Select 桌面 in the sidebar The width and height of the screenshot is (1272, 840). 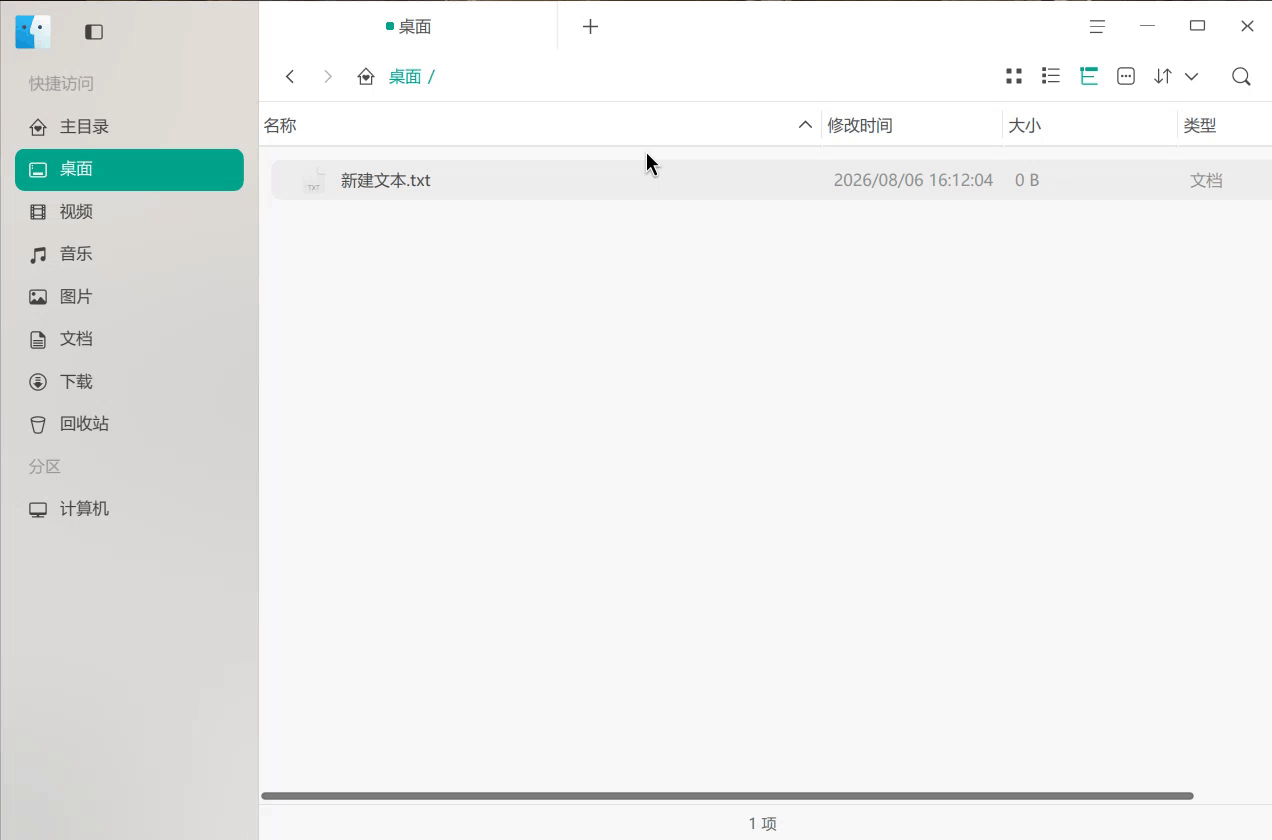[x=129, y=170]
